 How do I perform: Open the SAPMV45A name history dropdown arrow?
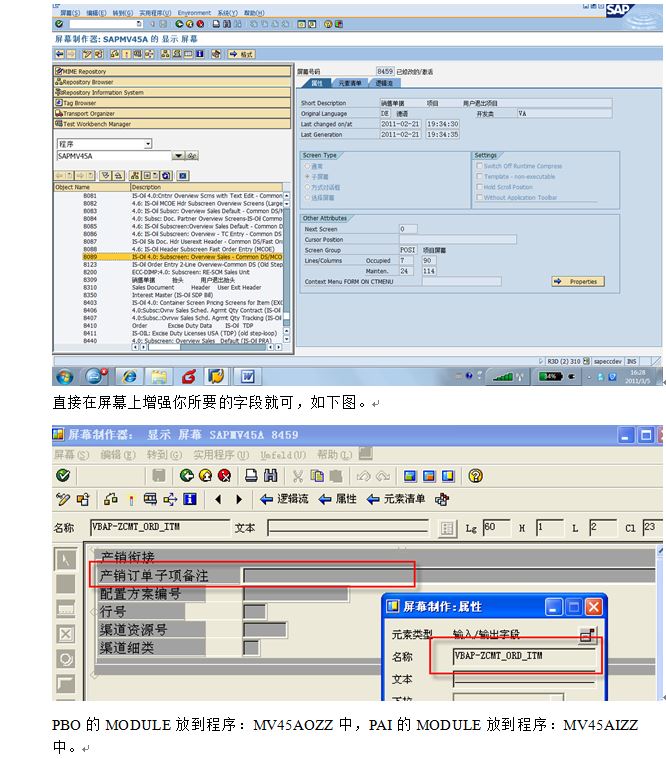point(179,156)
